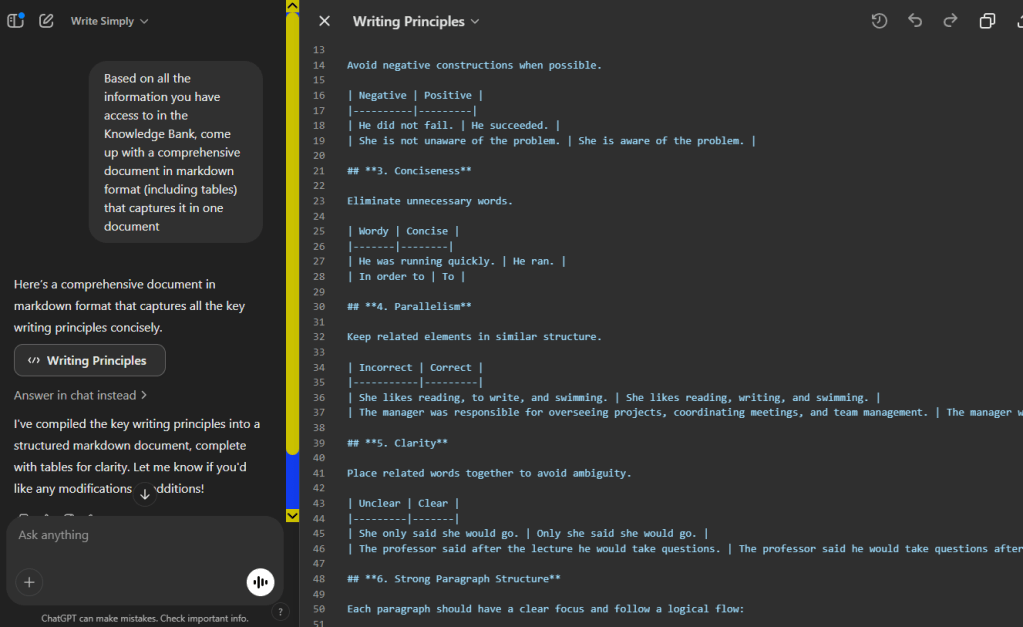Open the sidebar panel icon
This screenshot has height=627, width=1023.
15,20
